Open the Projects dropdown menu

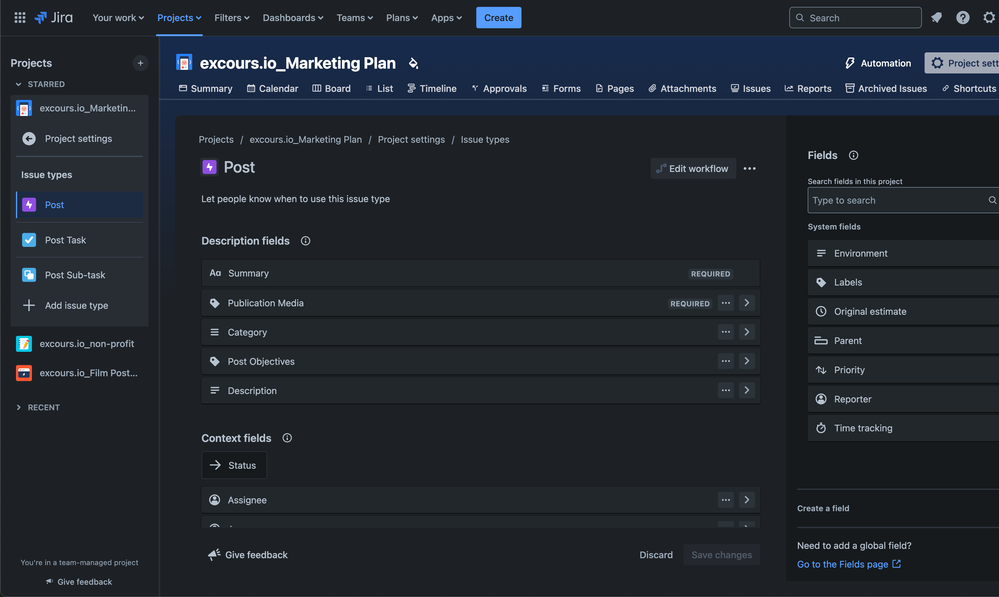(x=179, y=18)
